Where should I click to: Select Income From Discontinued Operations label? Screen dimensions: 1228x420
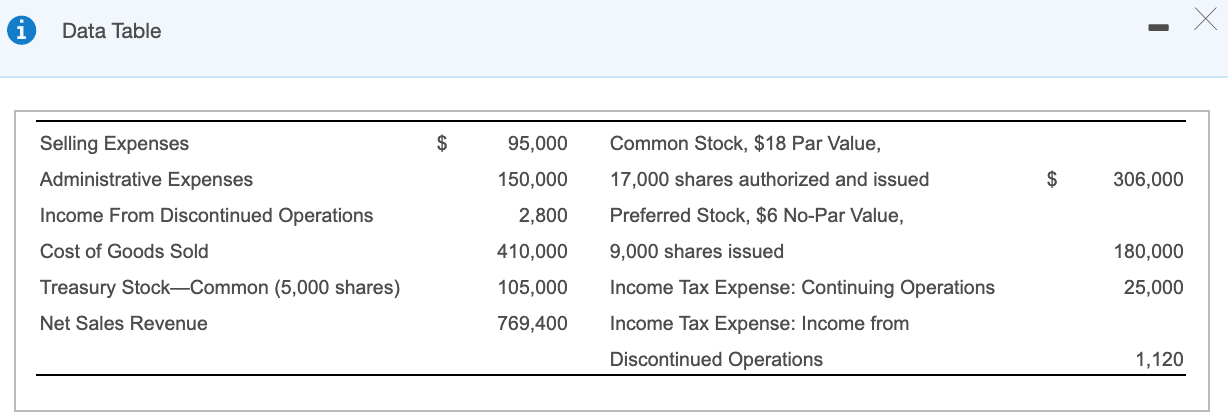[x=206, y=216]
